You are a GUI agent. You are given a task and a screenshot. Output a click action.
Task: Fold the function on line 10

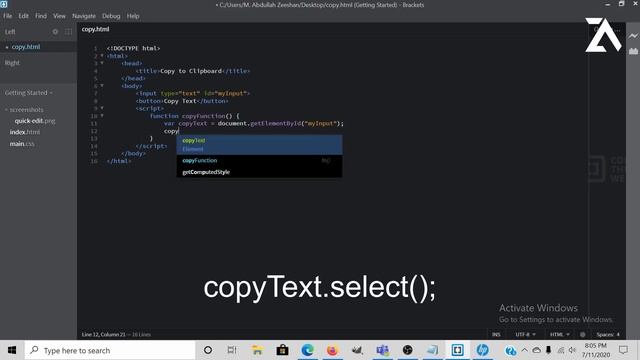pyautogui.click(x=102, y=116)
